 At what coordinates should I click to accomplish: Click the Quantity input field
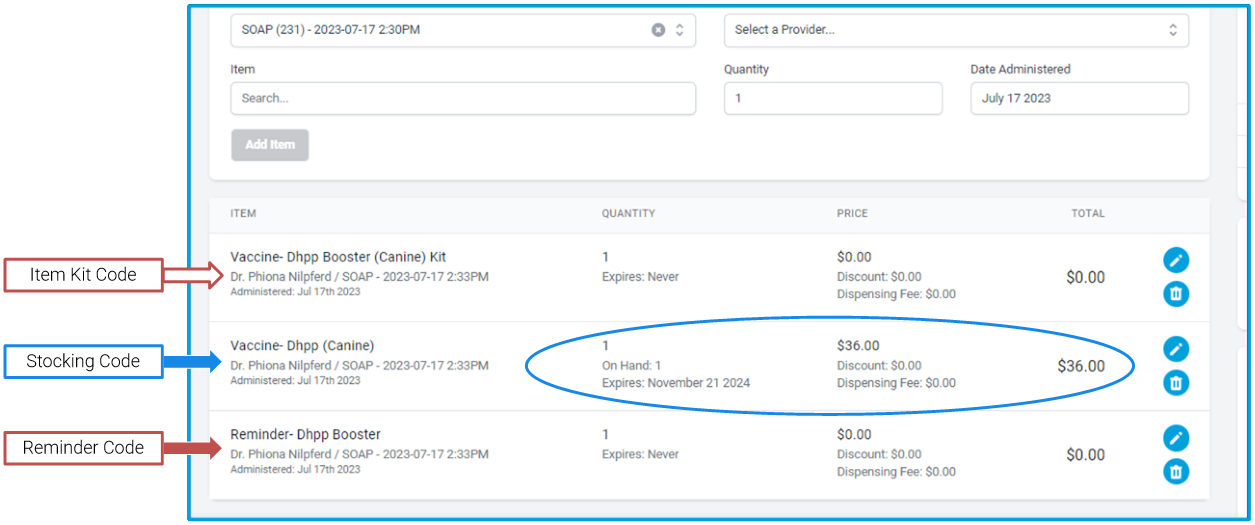click(833, 98)
